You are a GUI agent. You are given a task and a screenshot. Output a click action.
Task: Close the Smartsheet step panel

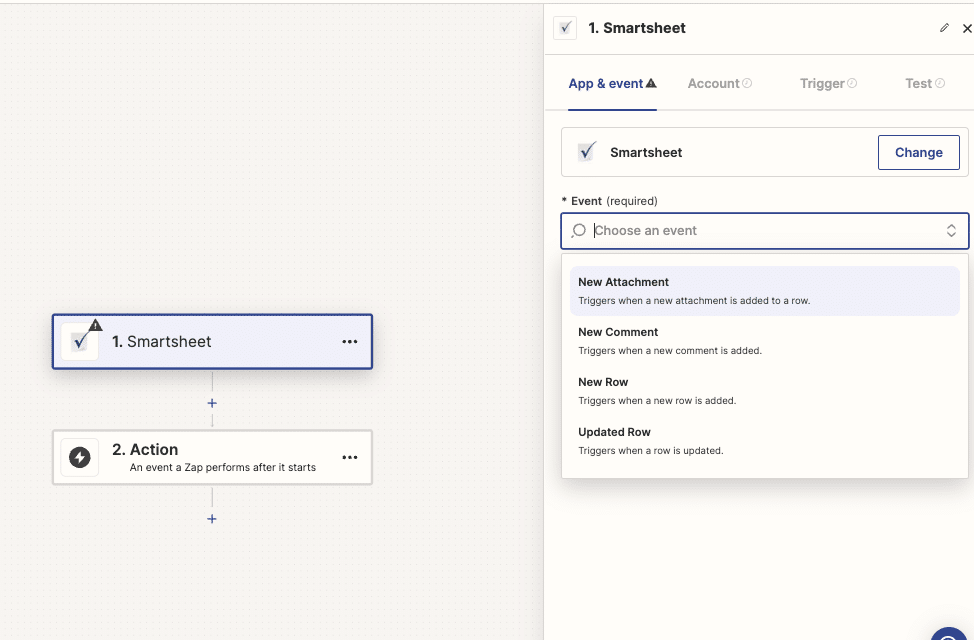967,29
